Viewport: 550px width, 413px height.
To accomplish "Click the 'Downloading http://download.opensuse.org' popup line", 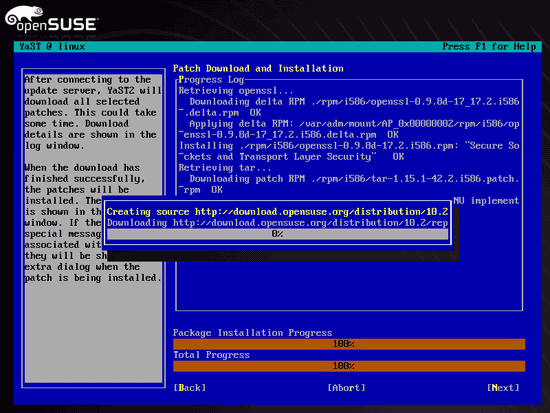I will (x=277, y=223).
